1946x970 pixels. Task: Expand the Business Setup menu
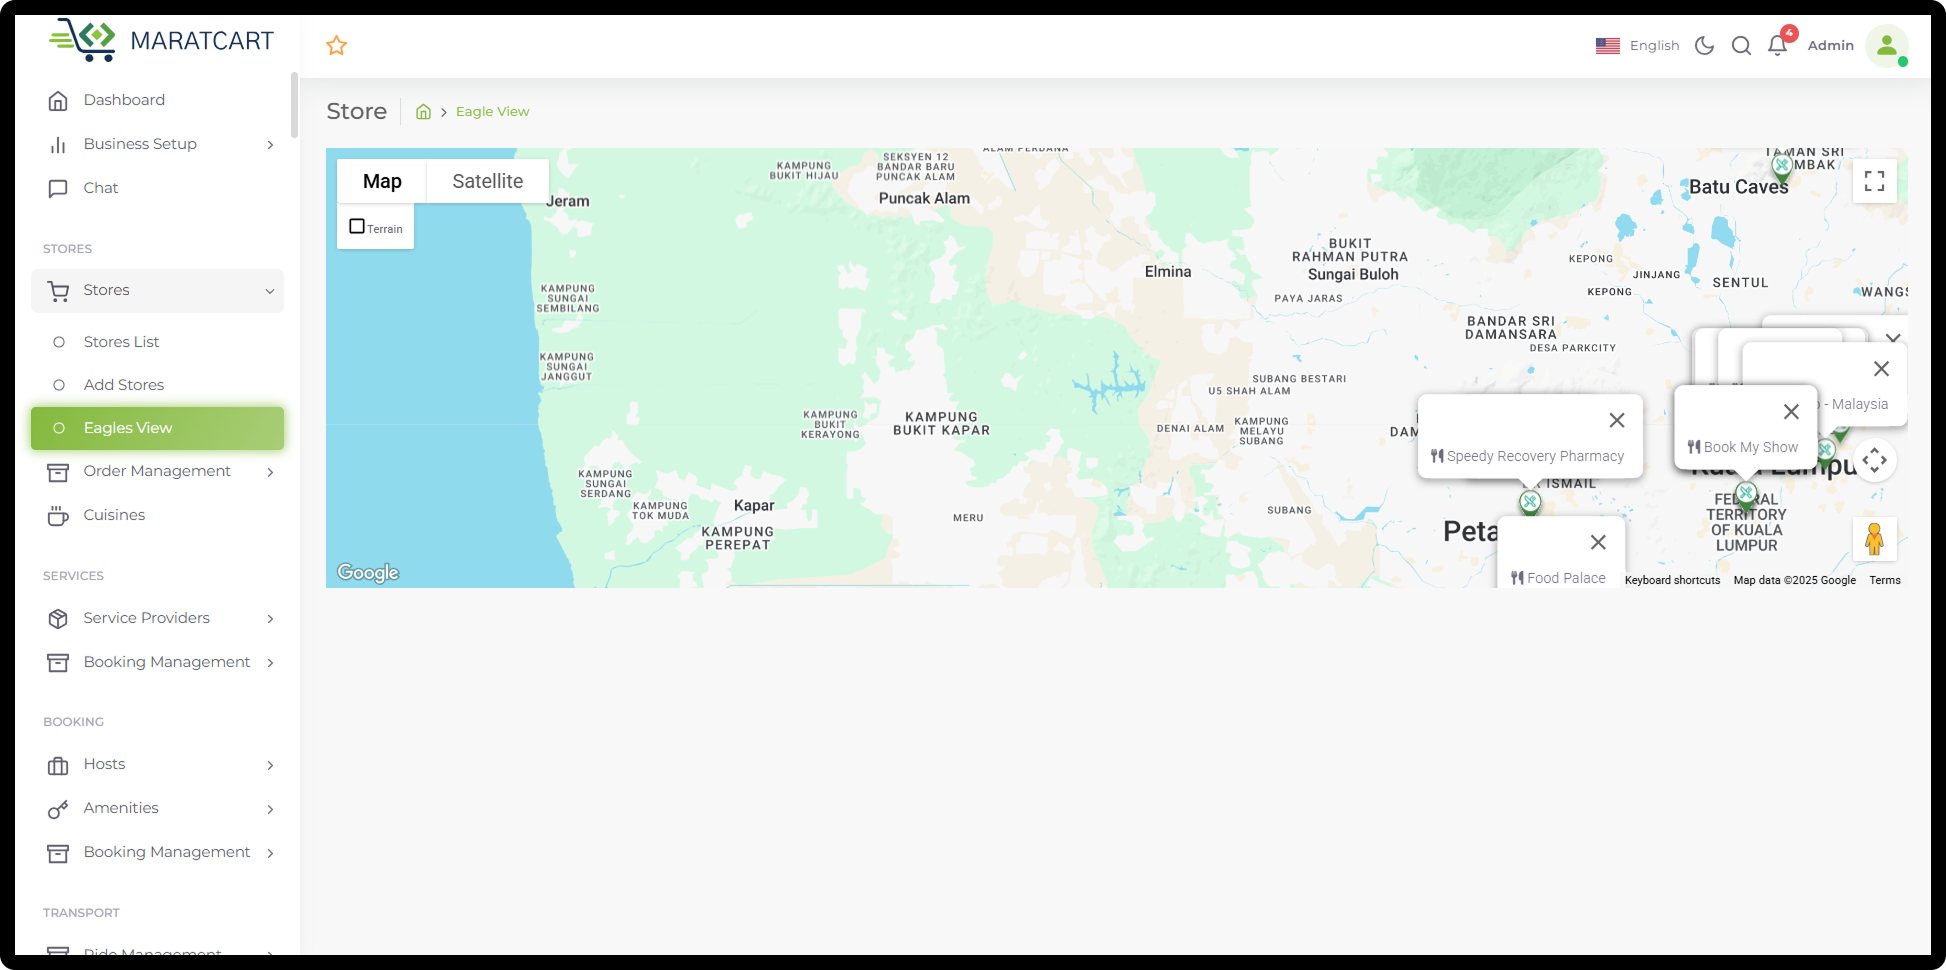click(x=157, y=144)
